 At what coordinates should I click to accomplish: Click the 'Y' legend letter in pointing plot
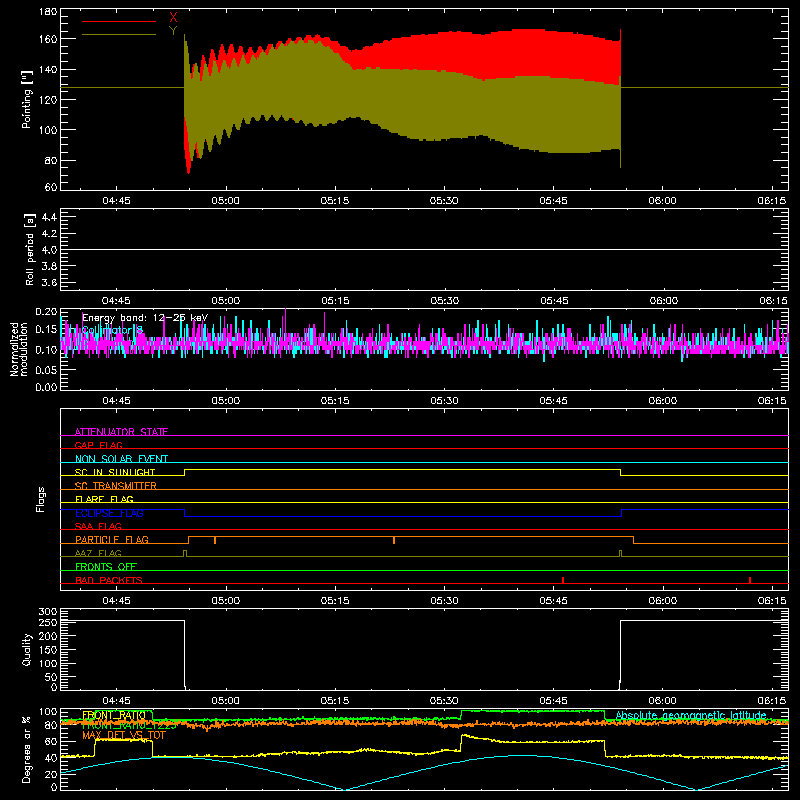click(173, 31)
